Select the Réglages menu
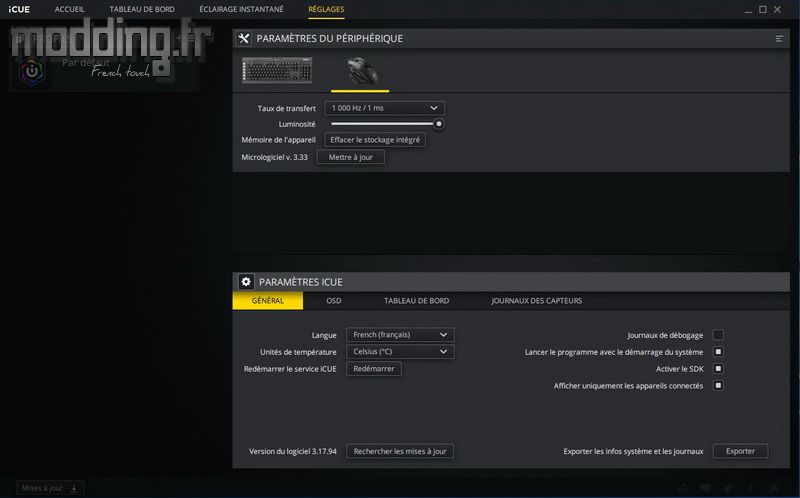 [x=326, y=9]
